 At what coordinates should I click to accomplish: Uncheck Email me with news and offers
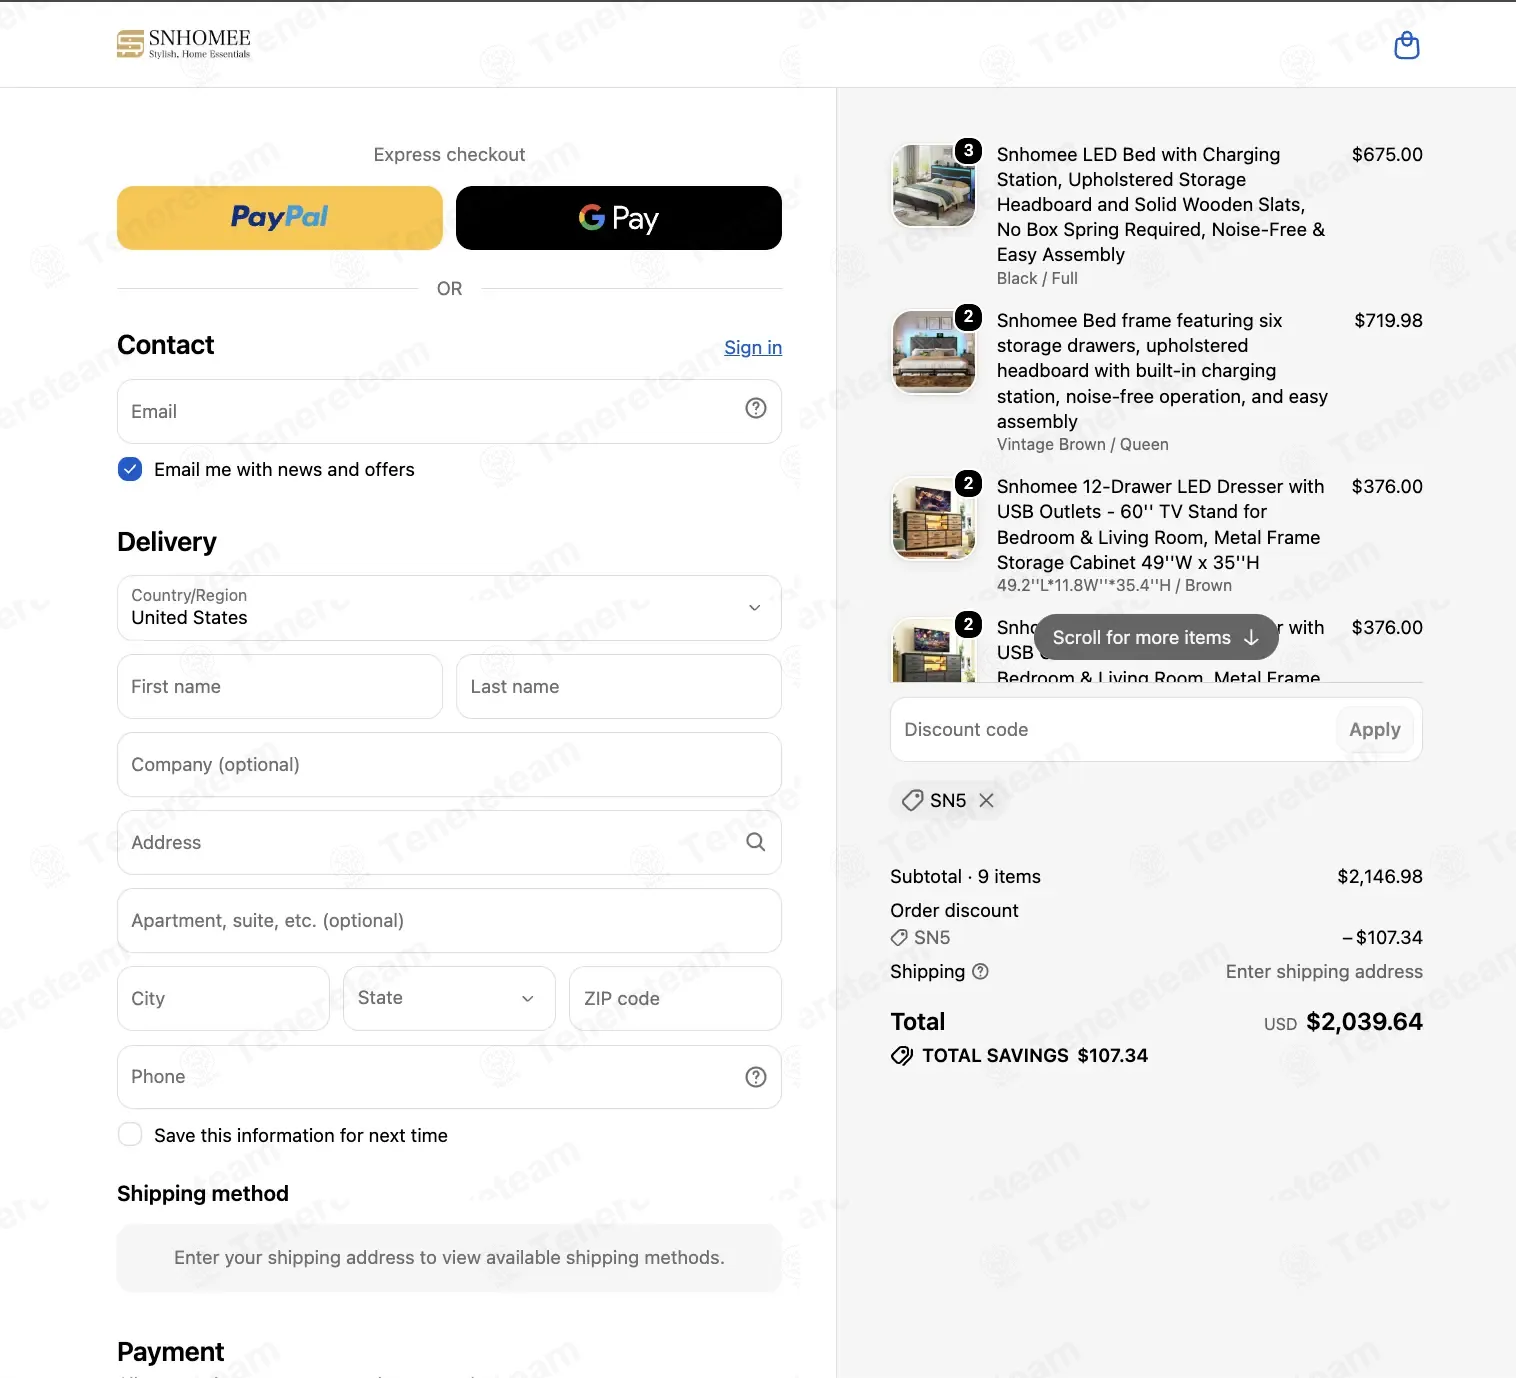click(x=130, y=469)
